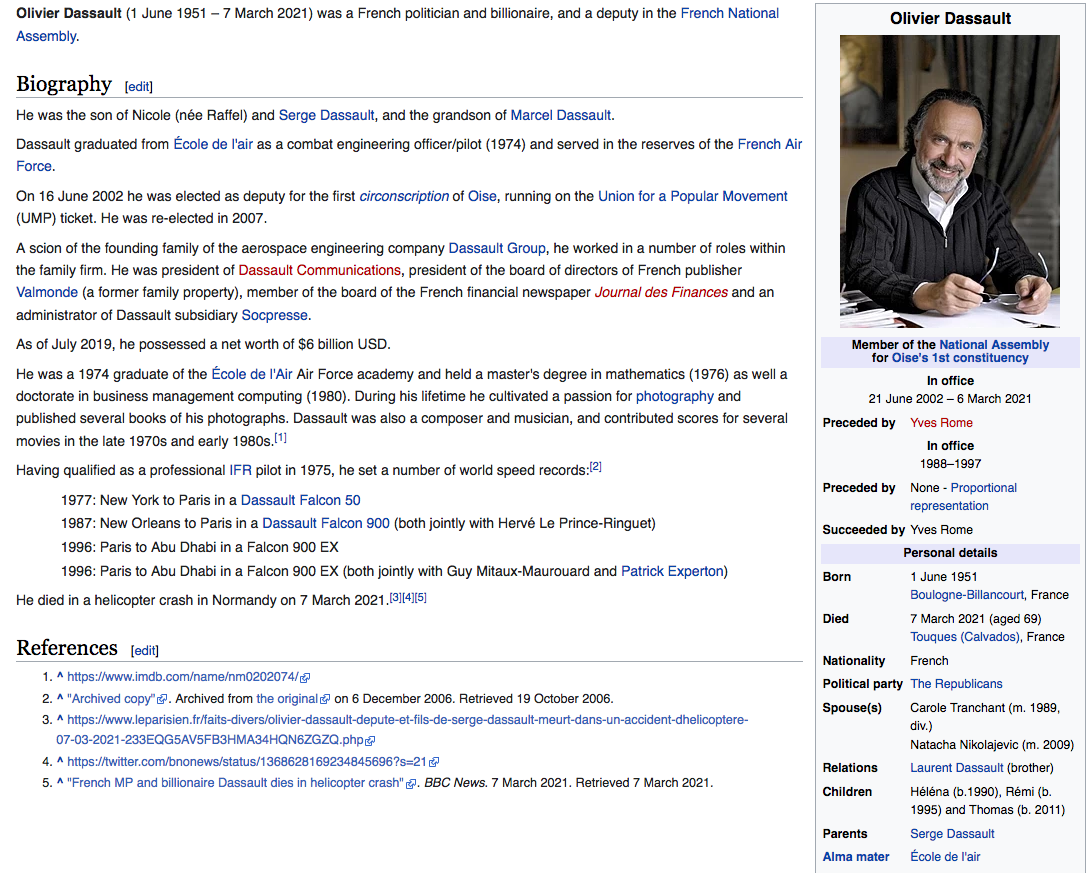Select the "$6 billion USD" net worth text
Image resolution: width=1091 pixels, height=873 pixels.
coord(342,345)
